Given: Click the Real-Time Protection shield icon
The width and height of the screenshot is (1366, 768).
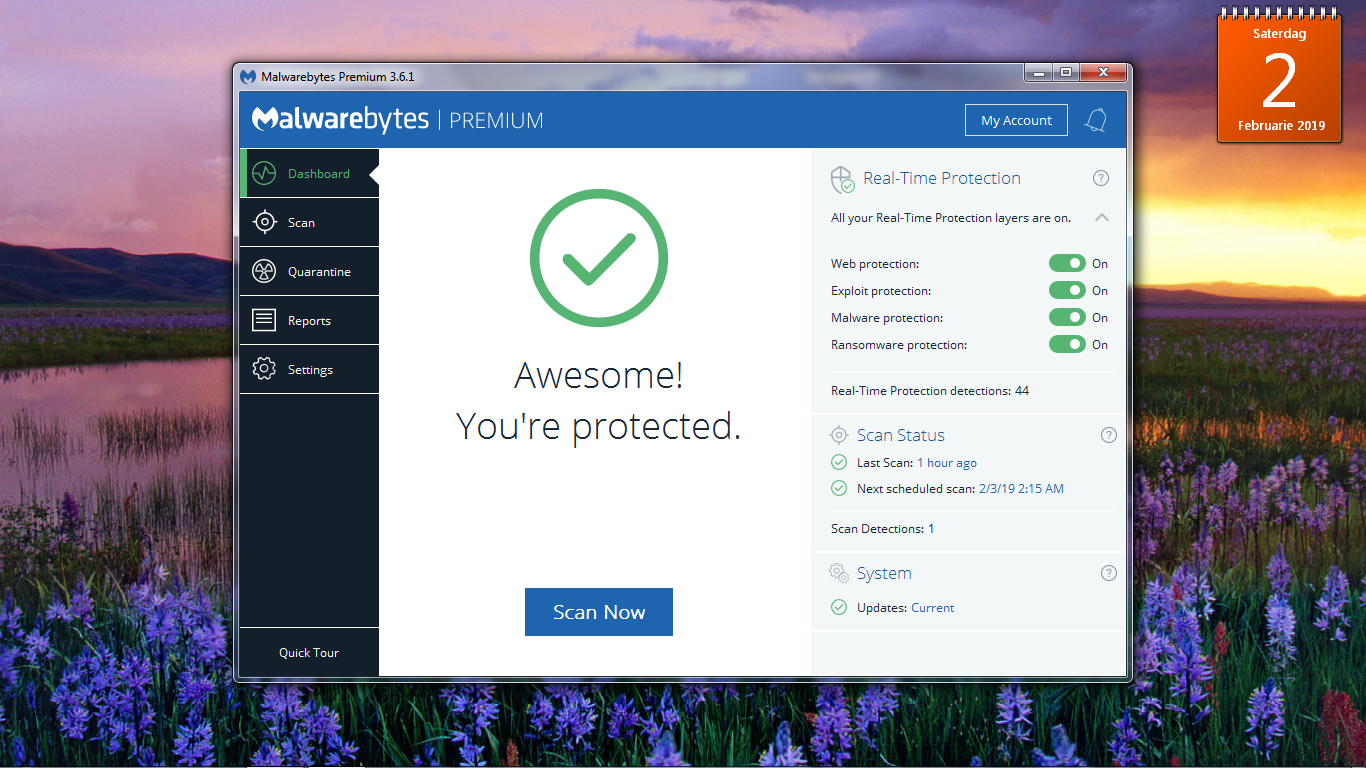Looking at the screenshot, I should pos(841,178).
